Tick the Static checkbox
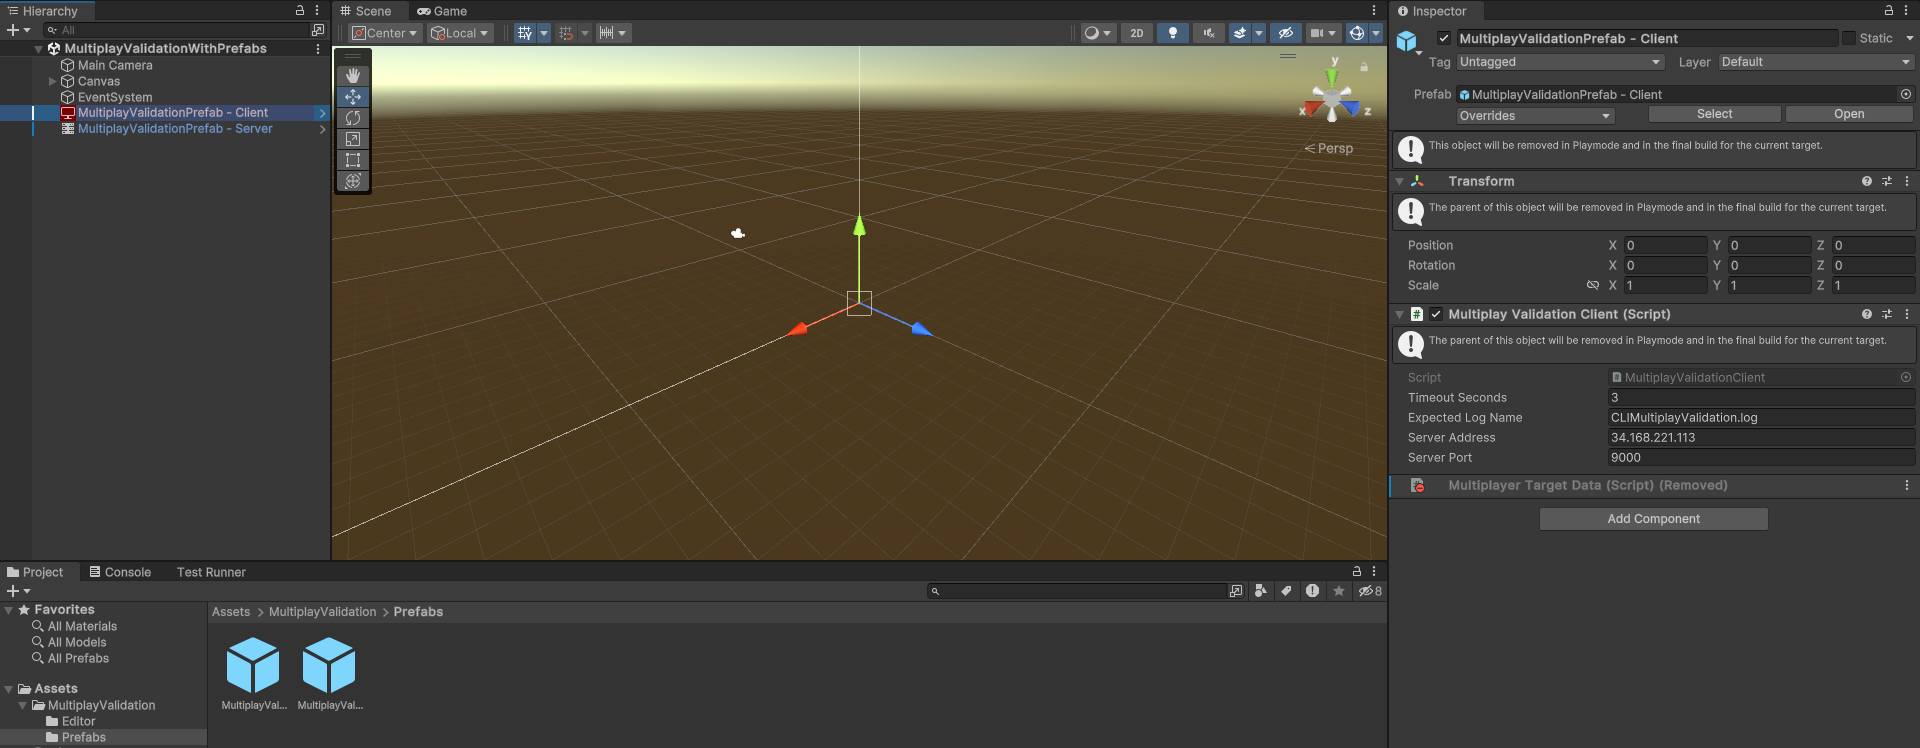This screenshot has height=748, width=1920. [1848, 38]
